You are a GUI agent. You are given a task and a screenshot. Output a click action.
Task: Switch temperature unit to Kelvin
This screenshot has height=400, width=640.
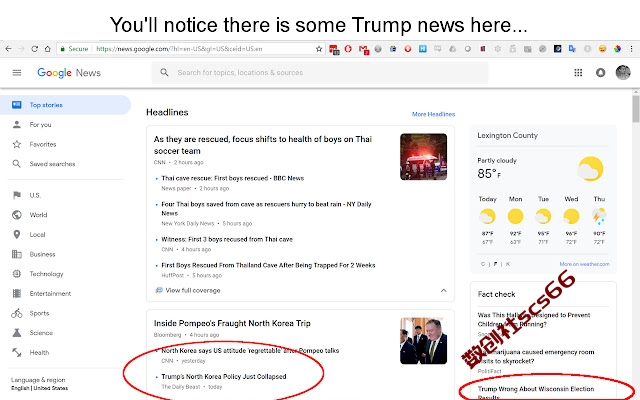[508, 264]
